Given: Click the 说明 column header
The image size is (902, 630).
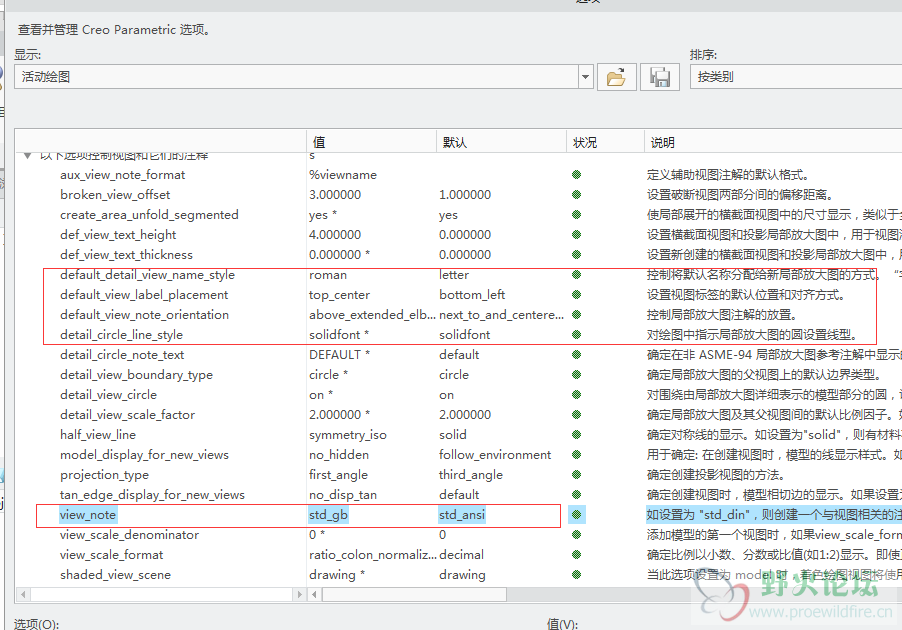Looking at the screenshot, I should click(x=662, y=143).
